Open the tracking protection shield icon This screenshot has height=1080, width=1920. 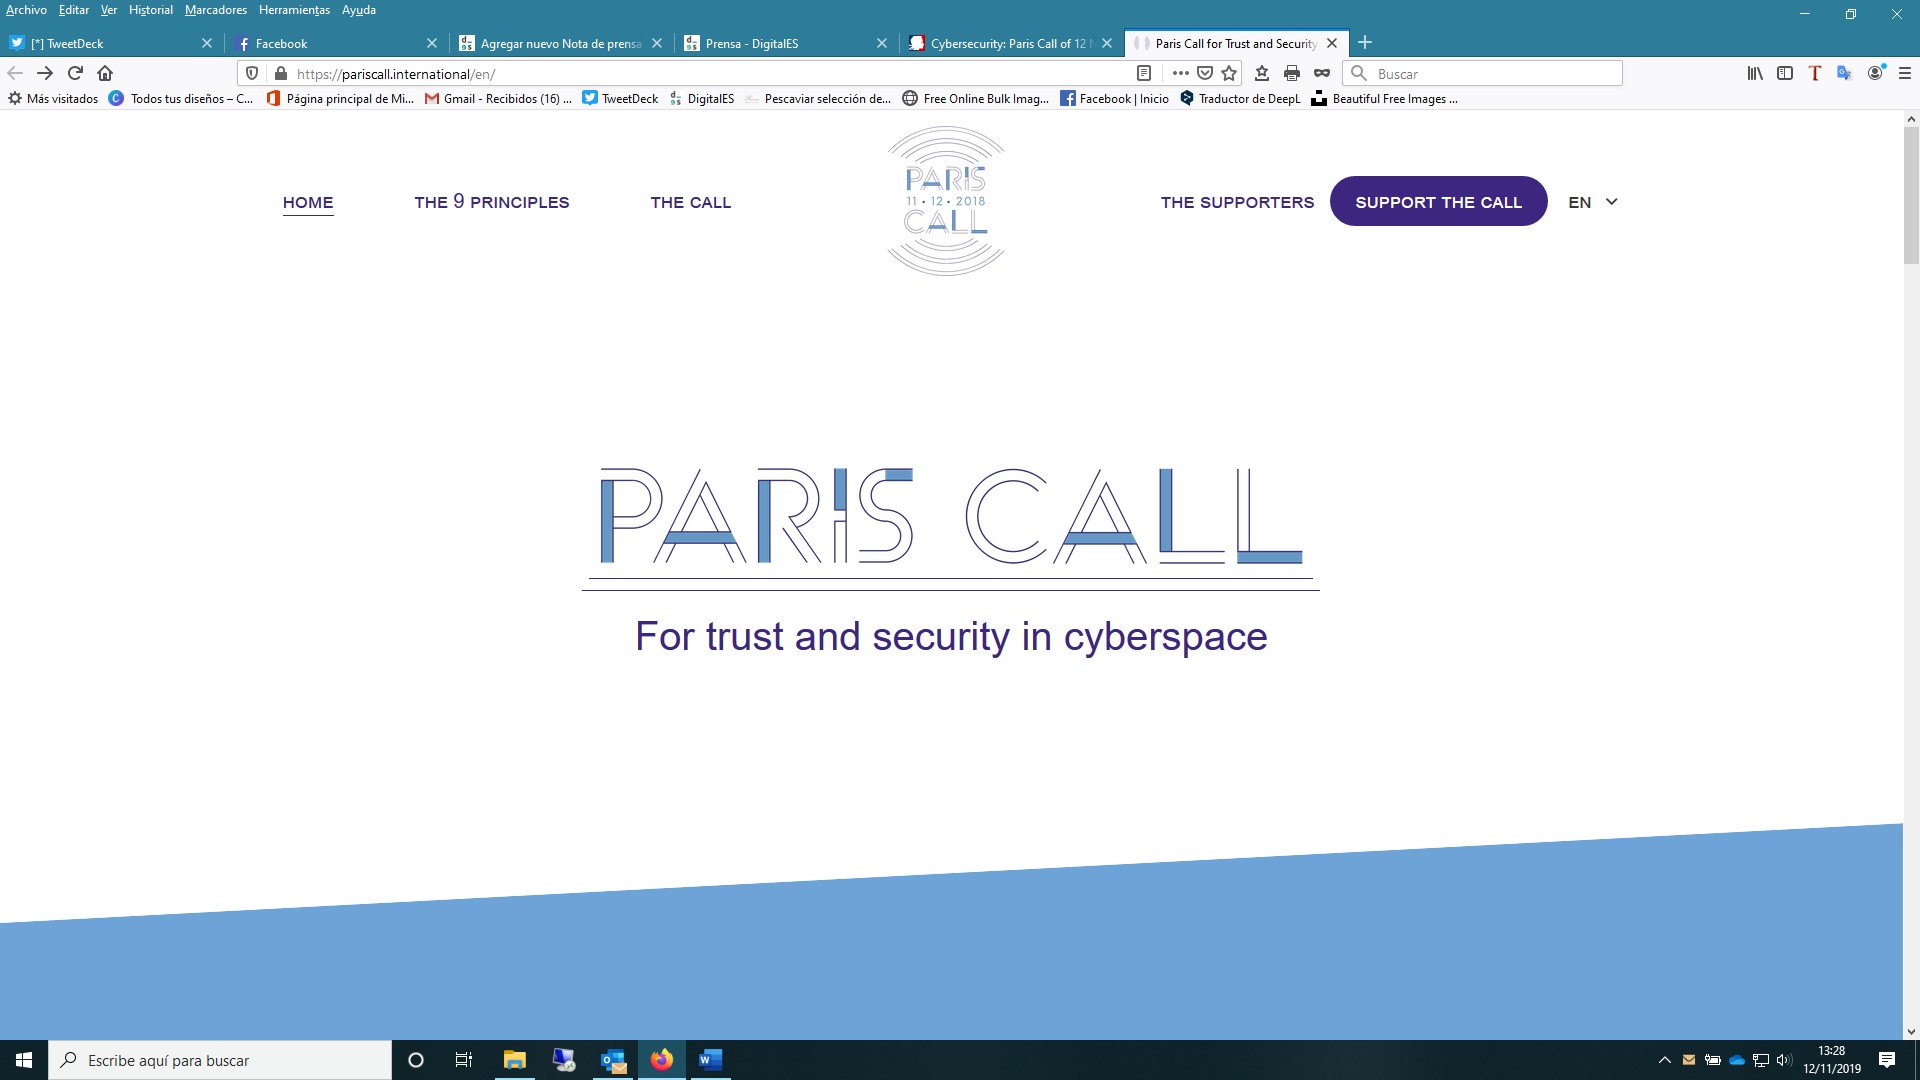pyautogui.click(x=252, y=73)
